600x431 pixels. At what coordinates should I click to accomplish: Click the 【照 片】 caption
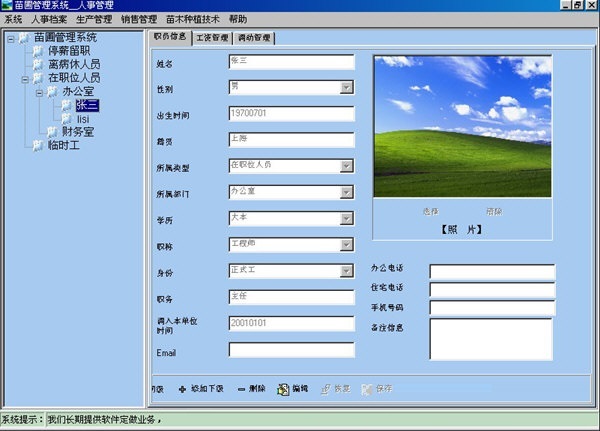461,230
